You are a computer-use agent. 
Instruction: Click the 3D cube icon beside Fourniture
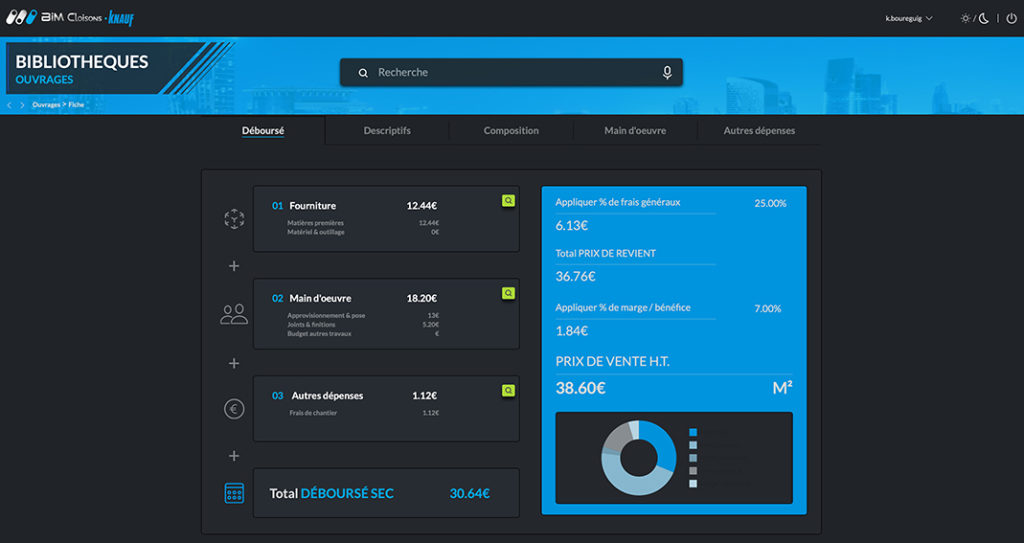tap(234, 219)
